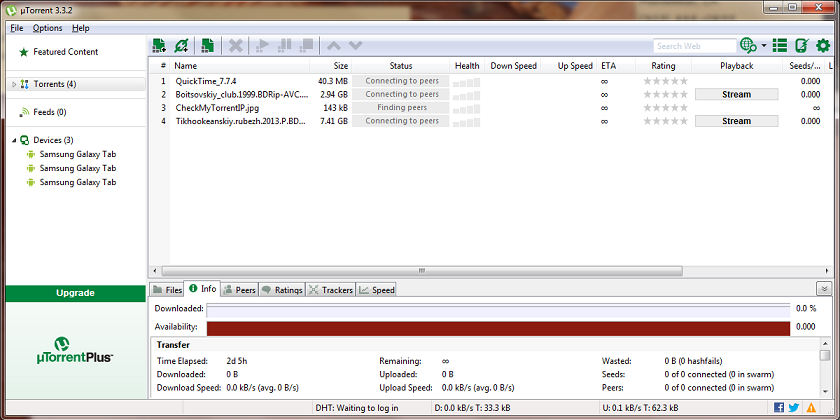Viewport: 840px width, 420px height.
Task: Click the green Upgrade button
Action: tap(76, 293)
